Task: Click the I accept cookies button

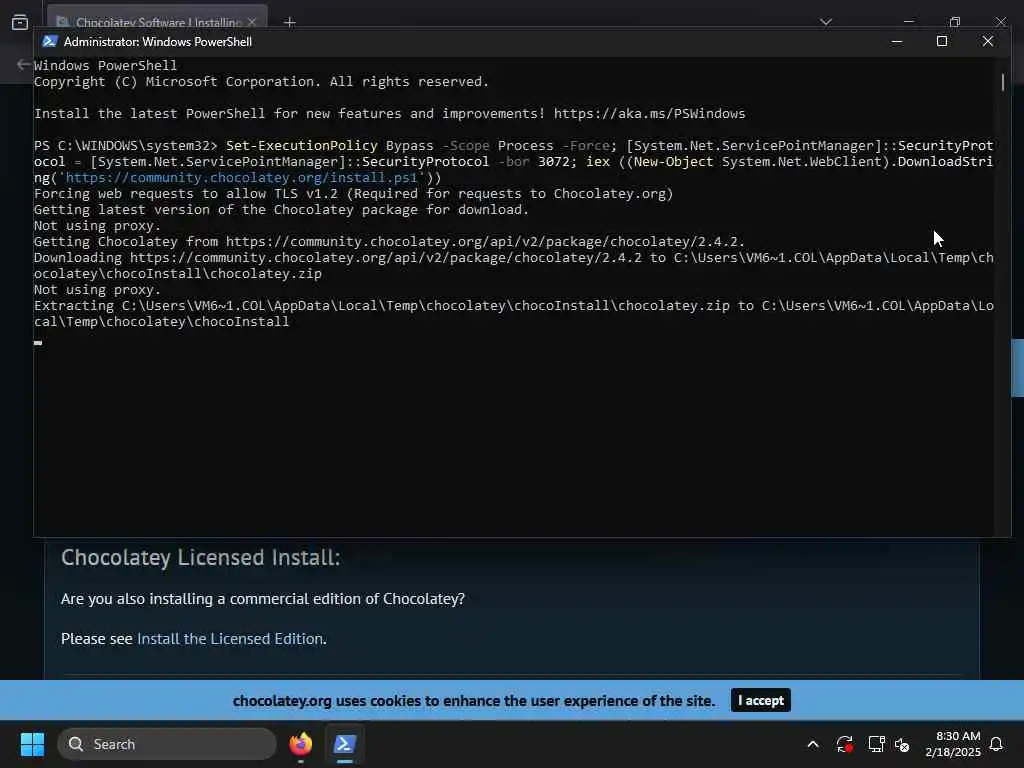Action: tap(761, 700)
